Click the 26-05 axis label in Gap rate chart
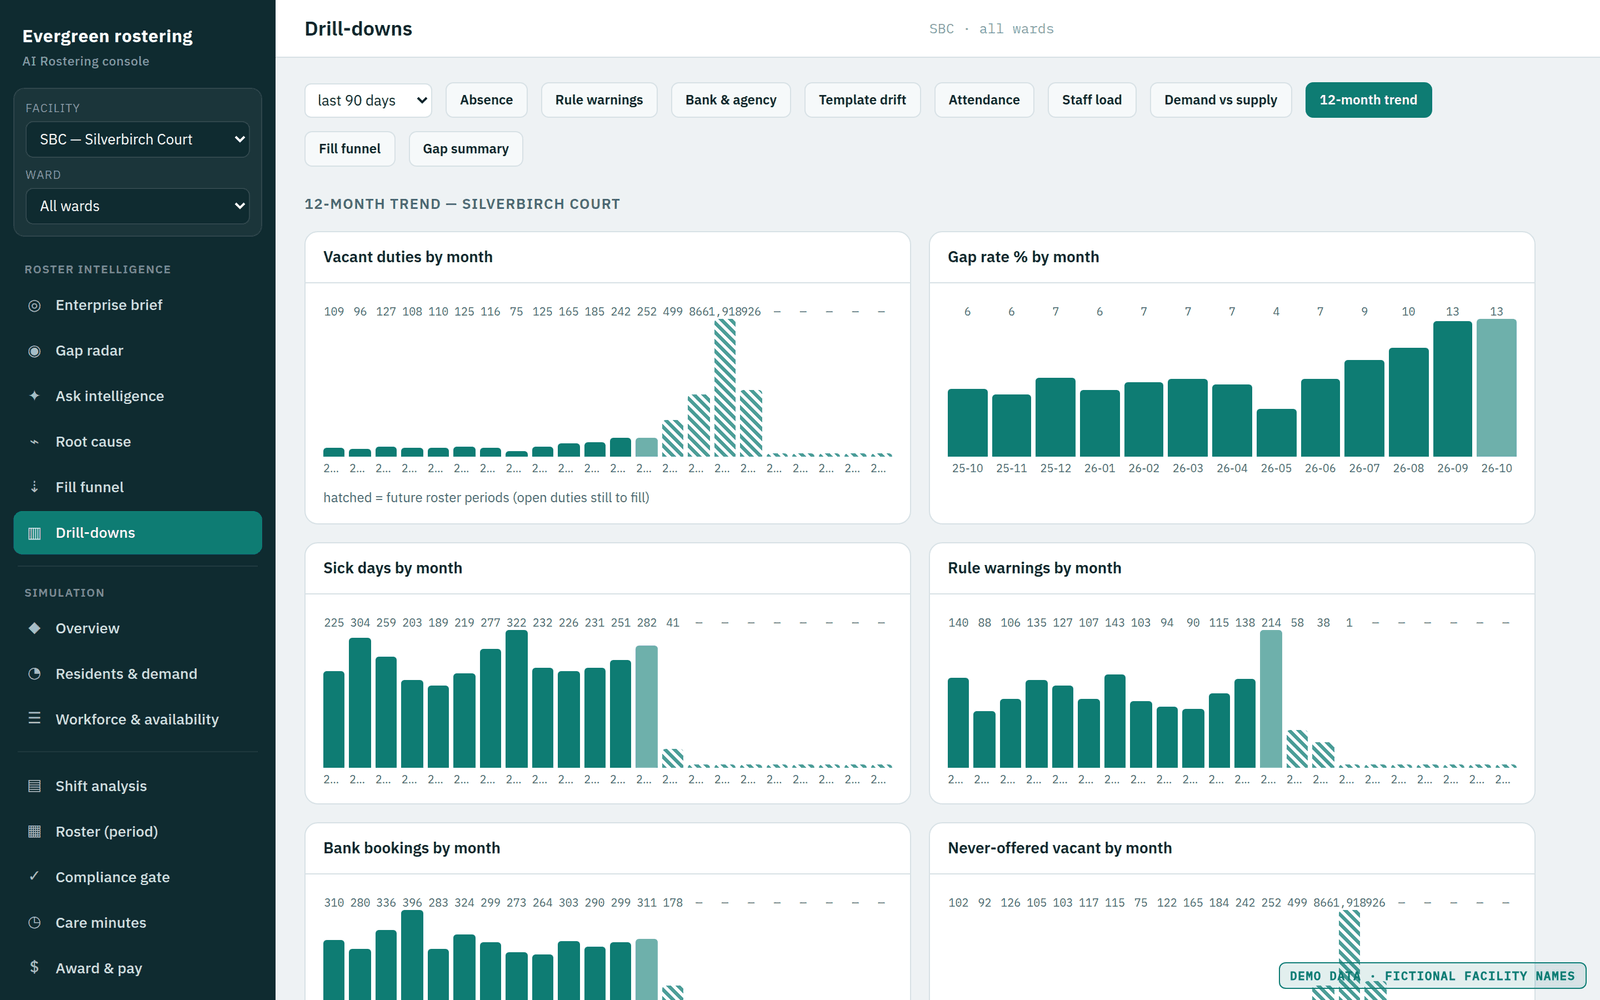Image resolution: width=1600 pixels, height=1000 pixels. tap(1276, 468)
